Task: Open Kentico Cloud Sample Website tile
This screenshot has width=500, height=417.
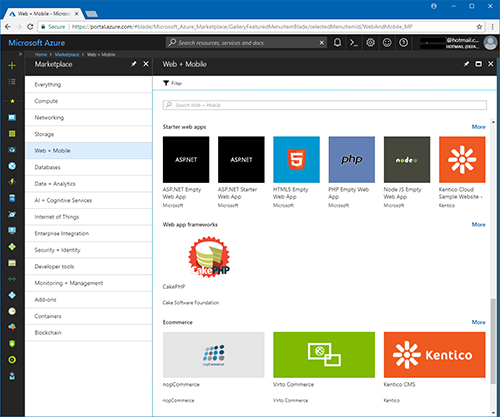Action: [462, 159]
